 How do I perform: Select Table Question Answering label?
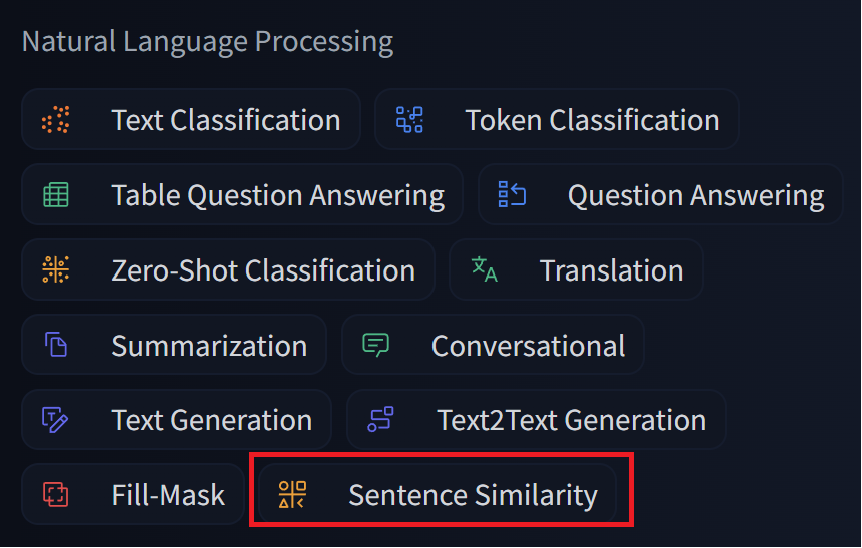tap(278, 196)
